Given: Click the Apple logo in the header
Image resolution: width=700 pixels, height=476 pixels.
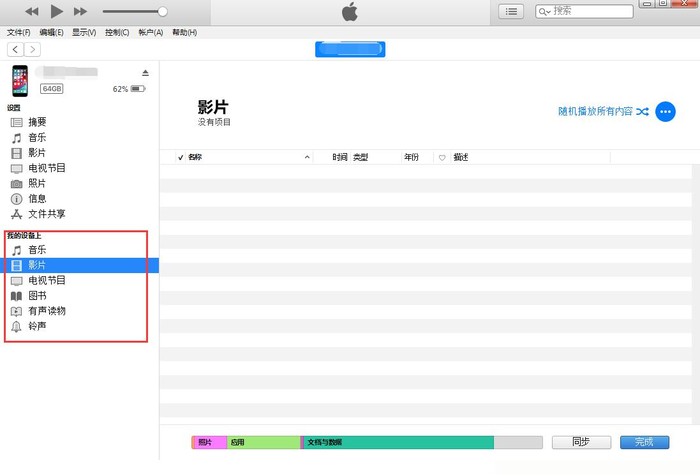Looking at the screenshot, I should tap(350, 12).
